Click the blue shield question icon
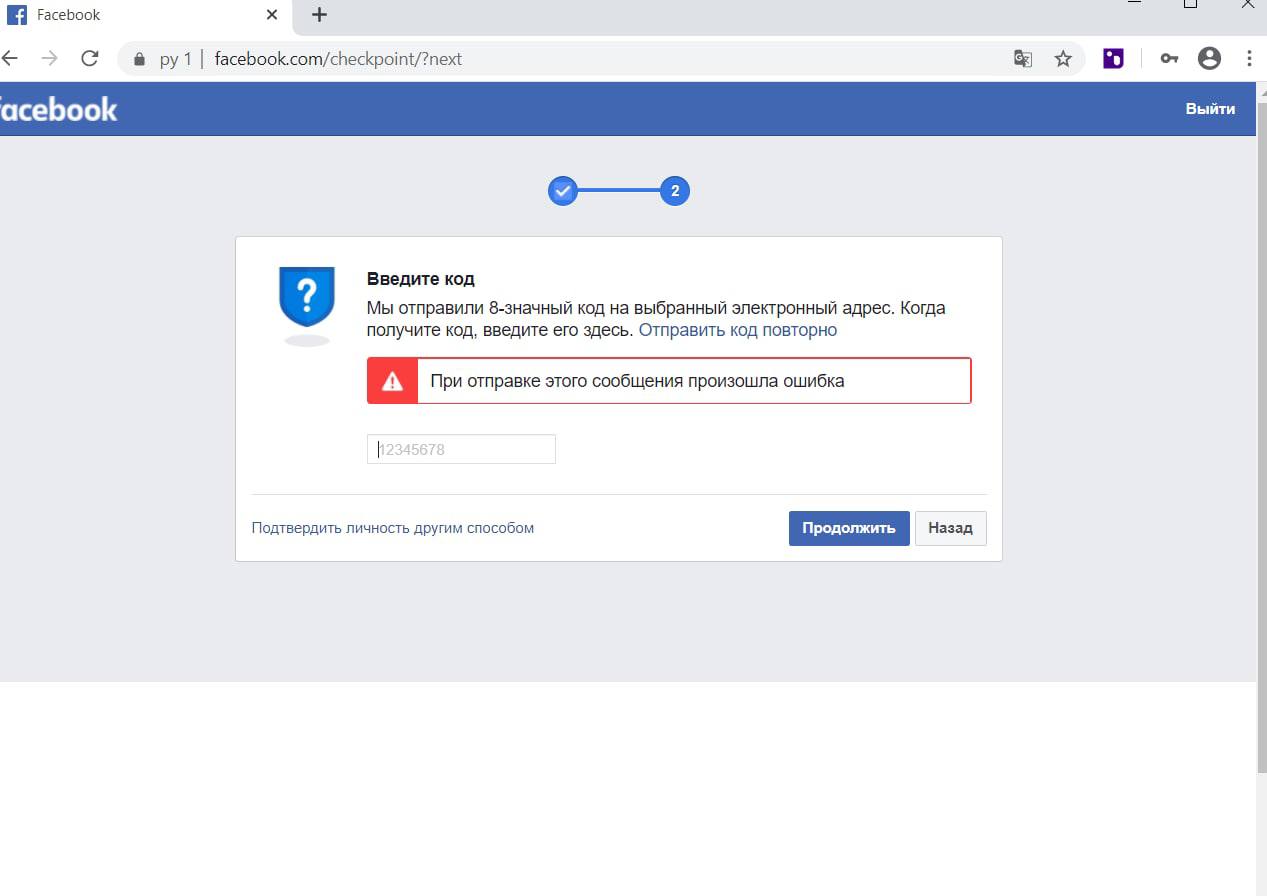The width and height of the screenshot is (1267, 896). pyautogui.click(x=307, y=297)
